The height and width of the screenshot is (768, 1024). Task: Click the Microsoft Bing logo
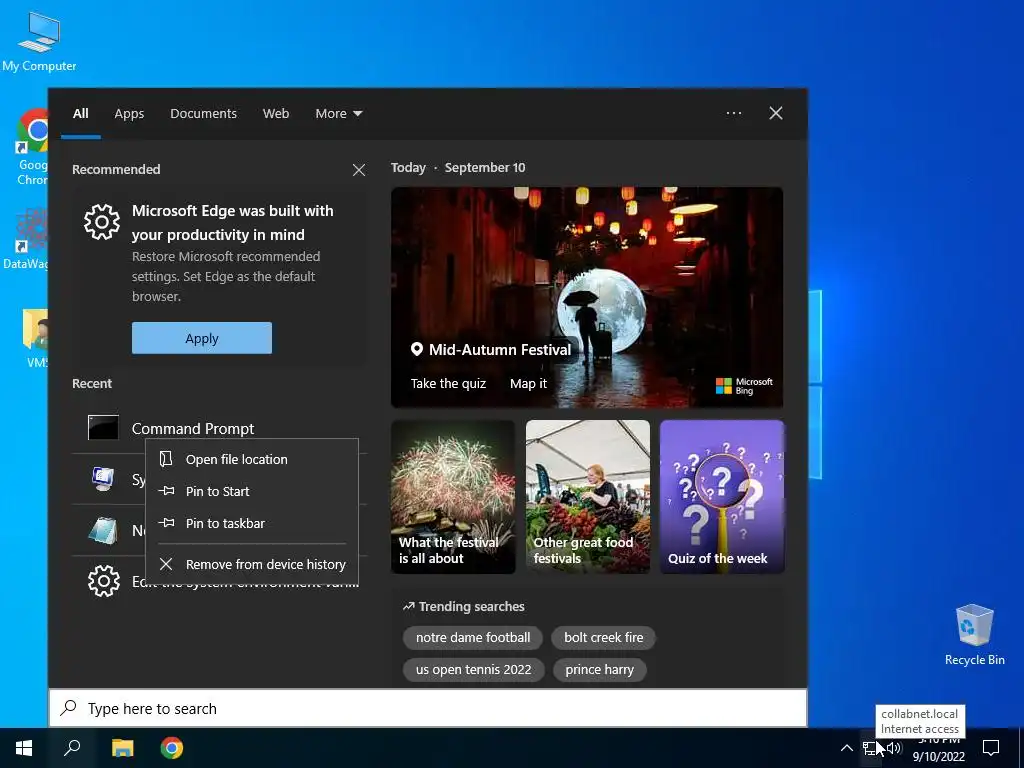tap(744, 386)
